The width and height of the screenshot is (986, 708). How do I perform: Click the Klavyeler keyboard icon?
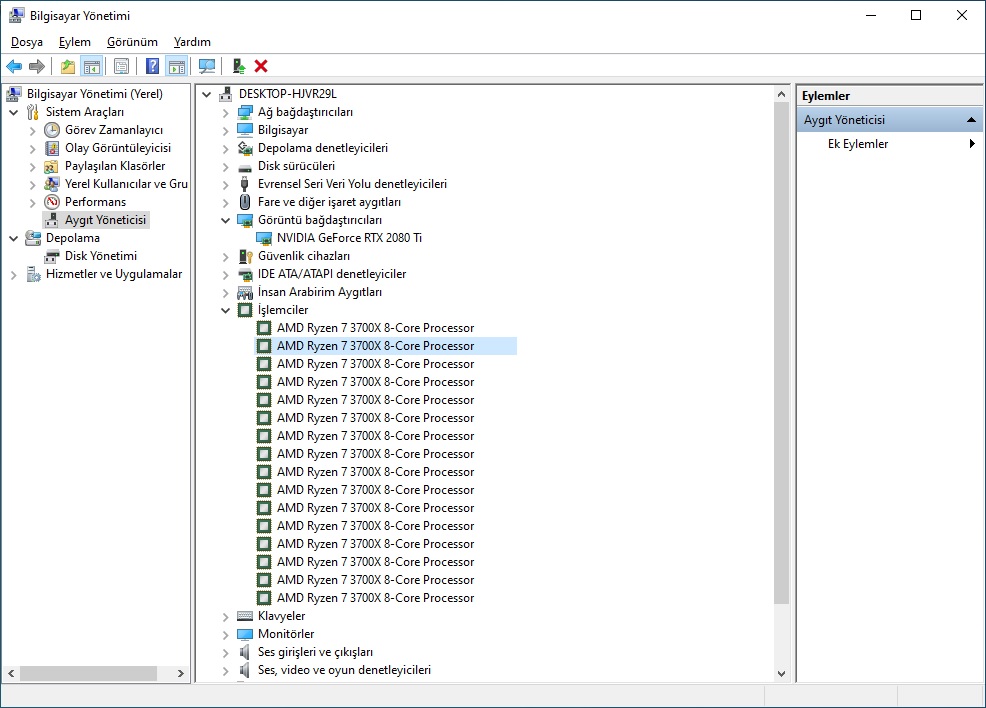tap(245, 616)
